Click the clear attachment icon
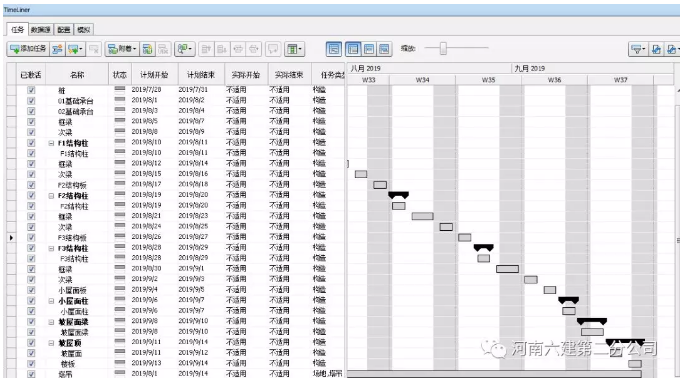The height and width of the screenshot is (384, 691). 163,49
